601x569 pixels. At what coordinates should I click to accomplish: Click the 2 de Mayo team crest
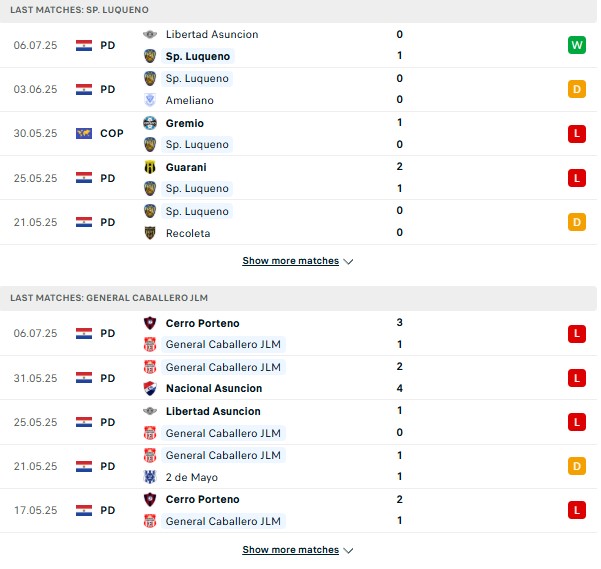click(150, 477)
